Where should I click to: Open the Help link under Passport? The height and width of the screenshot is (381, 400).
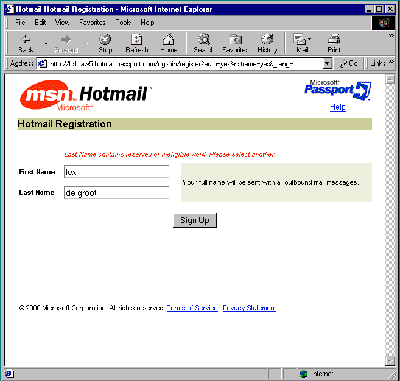(338, 107)
